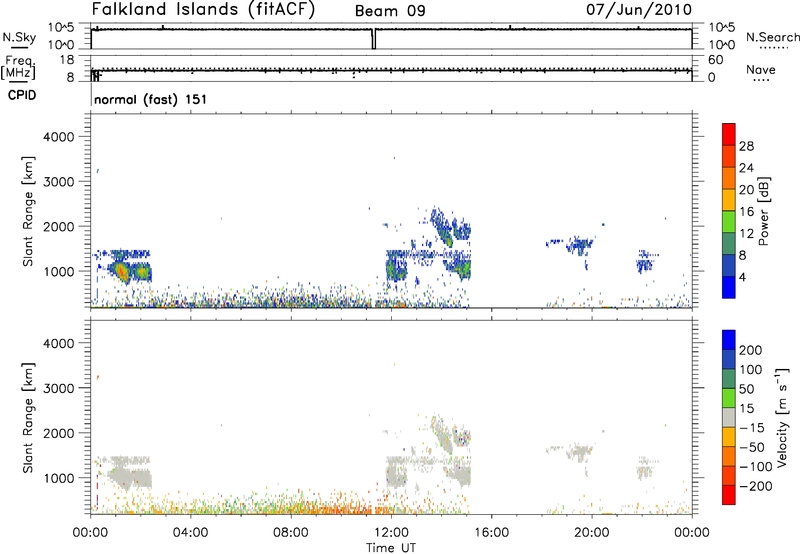
Task: Click the 'N.Search' legend label
Action: pos(772,37)
